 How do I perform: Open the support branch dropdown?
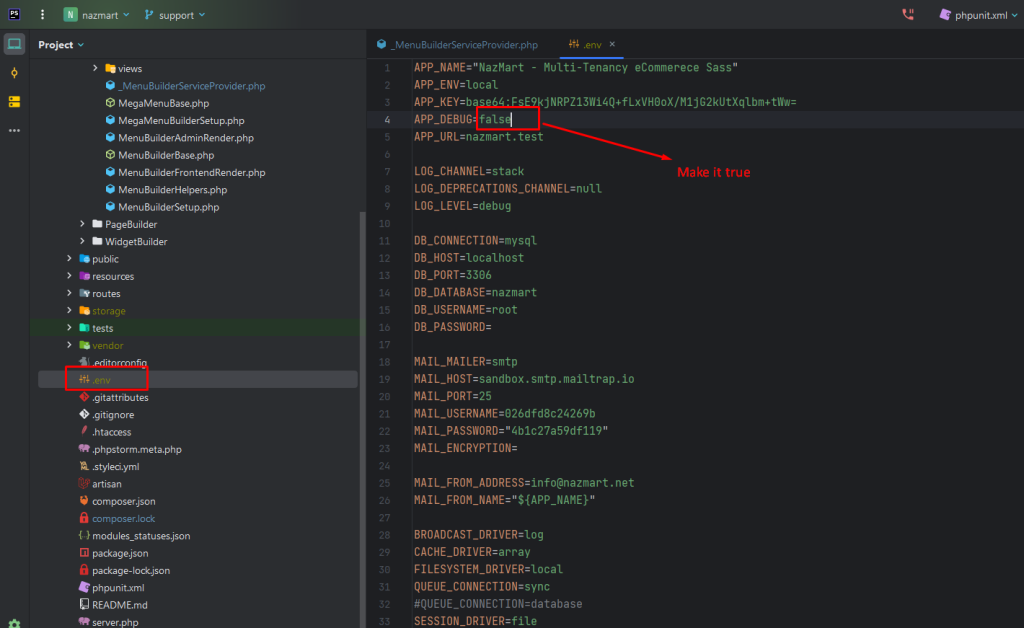pyautogui.click(x=175, y=14)
